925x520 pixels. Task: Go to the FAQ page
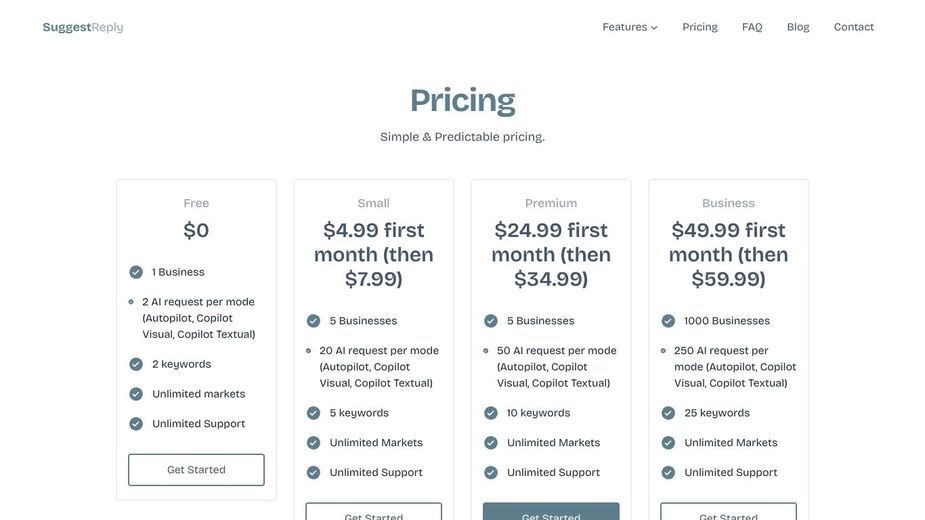pos(752,27)
